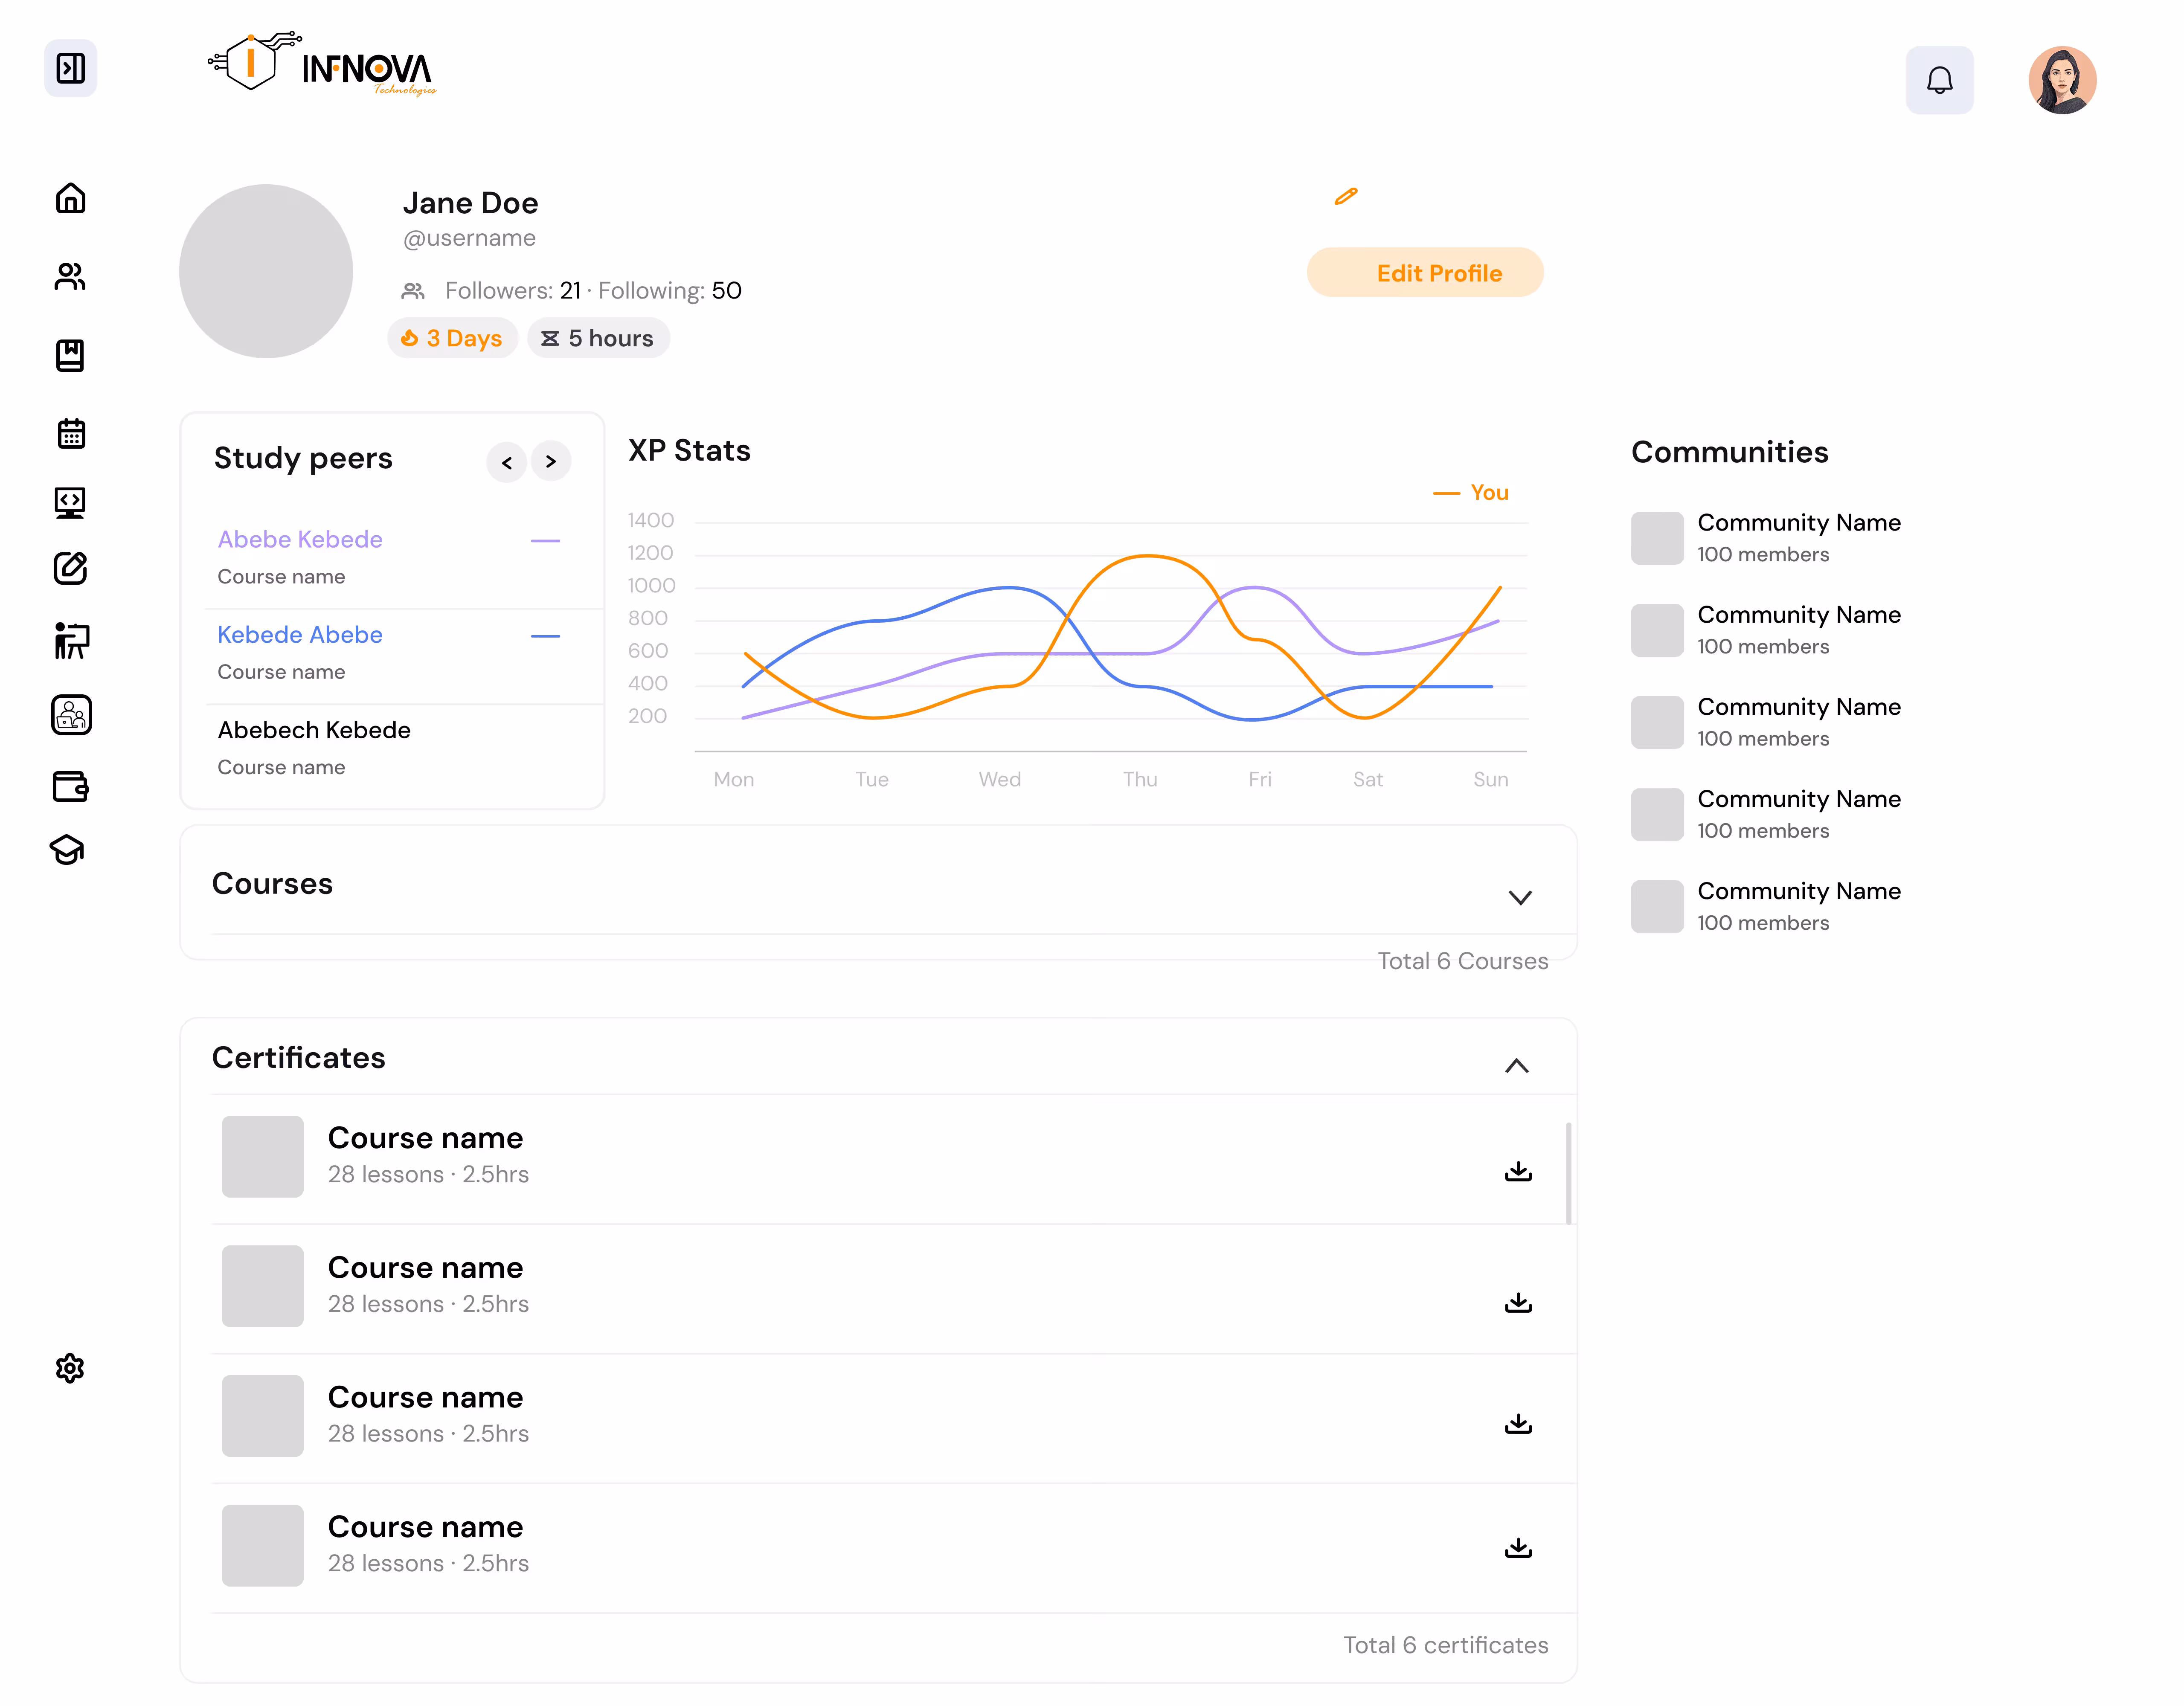The height and width of the screenshot is (1706, 2184).
Task: Show previous study peers
Action: click(x=507, y=462)
